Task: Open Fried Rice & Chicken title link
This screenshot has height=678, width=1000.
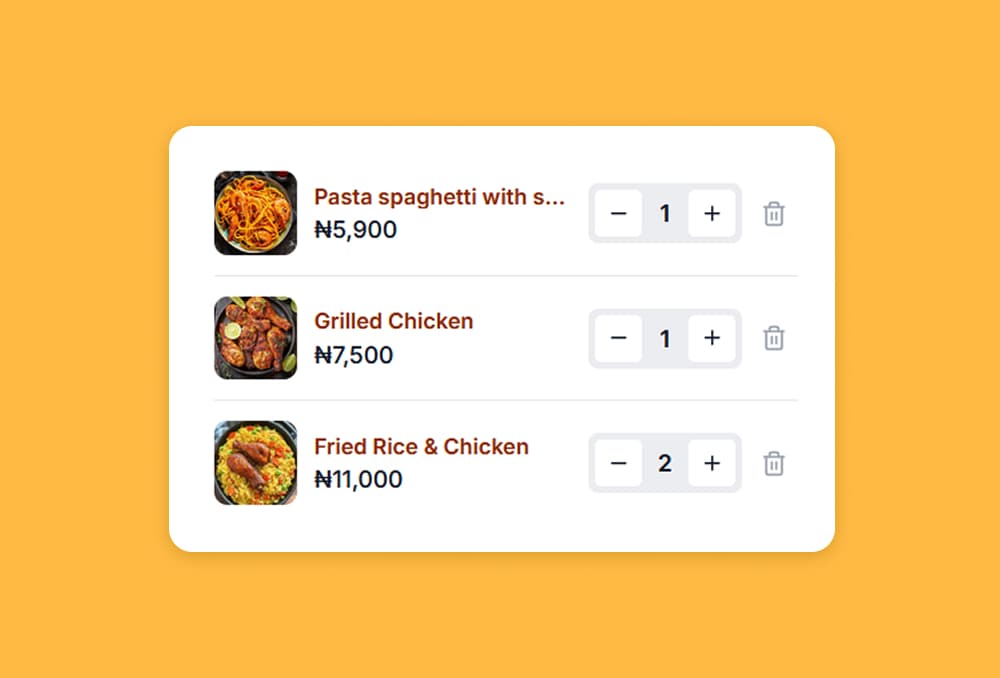Action: click(x=421, y=447)
